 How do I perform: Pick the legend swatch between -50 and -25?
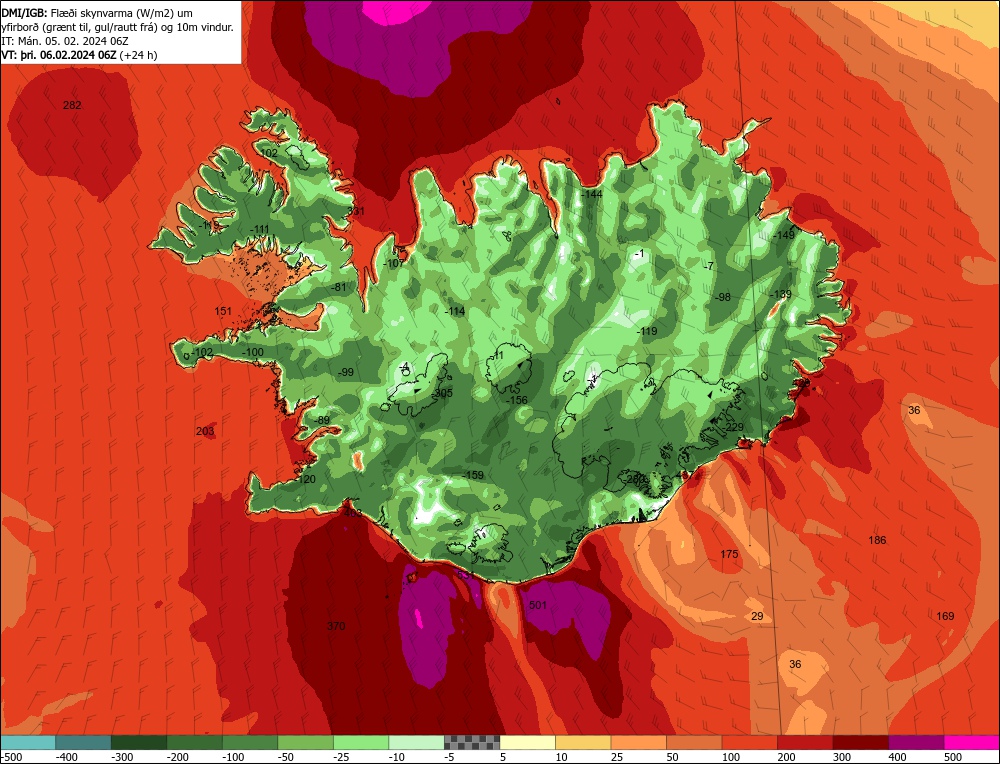pos(305,742)
